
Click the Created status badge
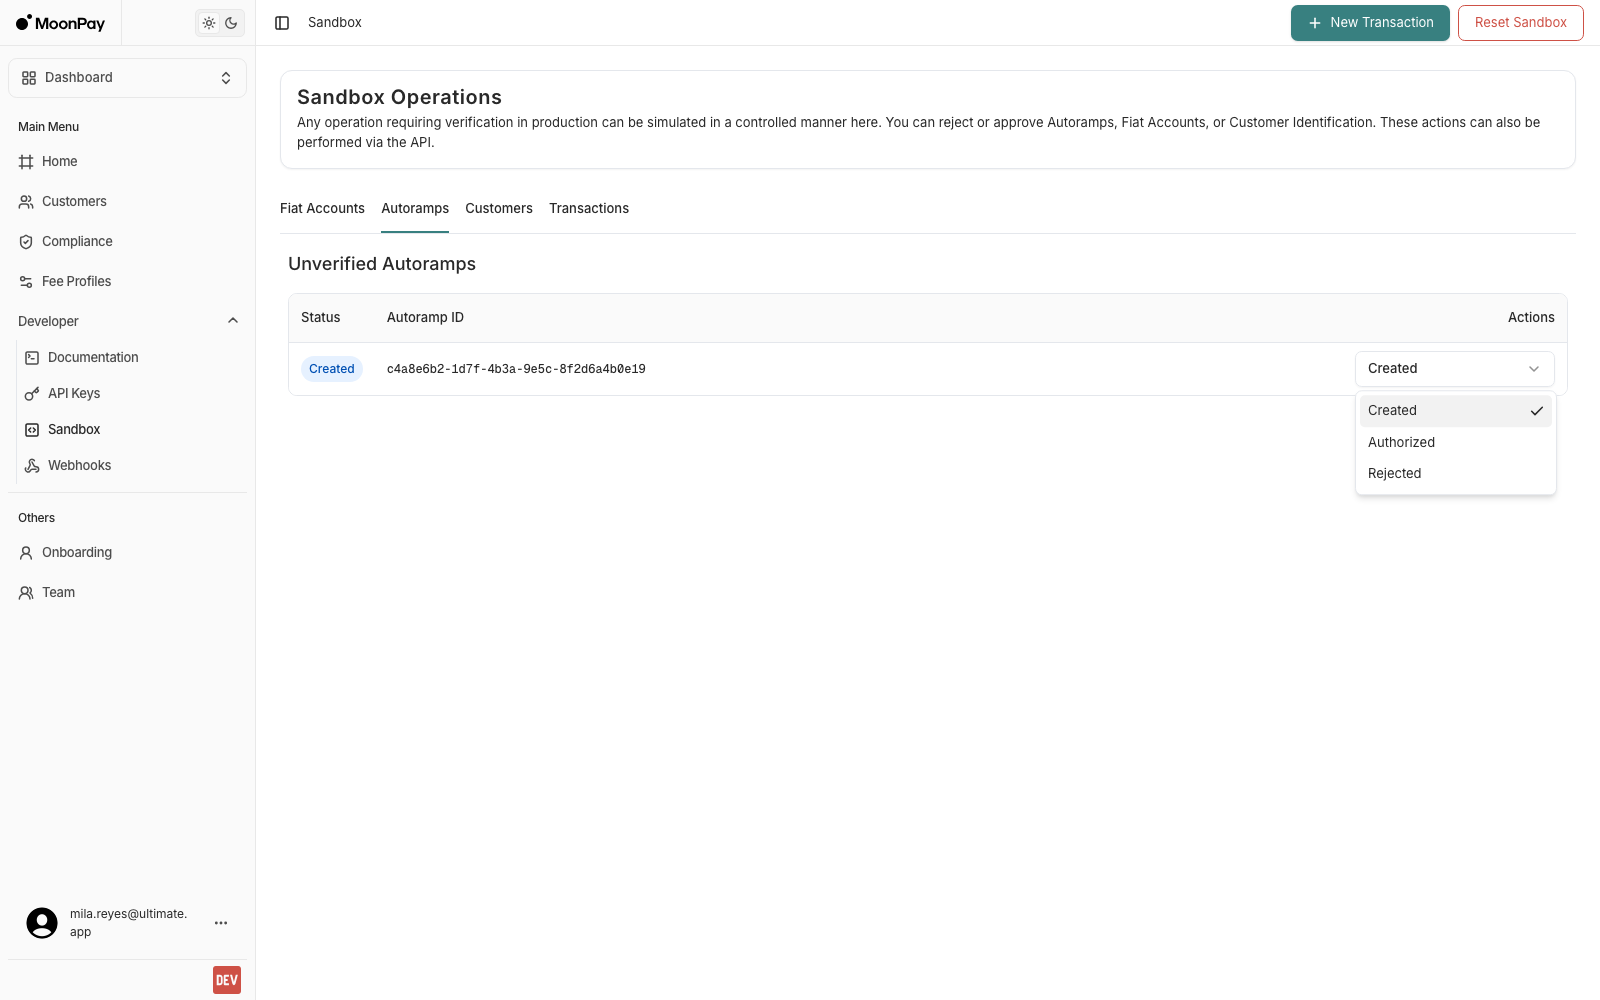[x=332, y=369]
